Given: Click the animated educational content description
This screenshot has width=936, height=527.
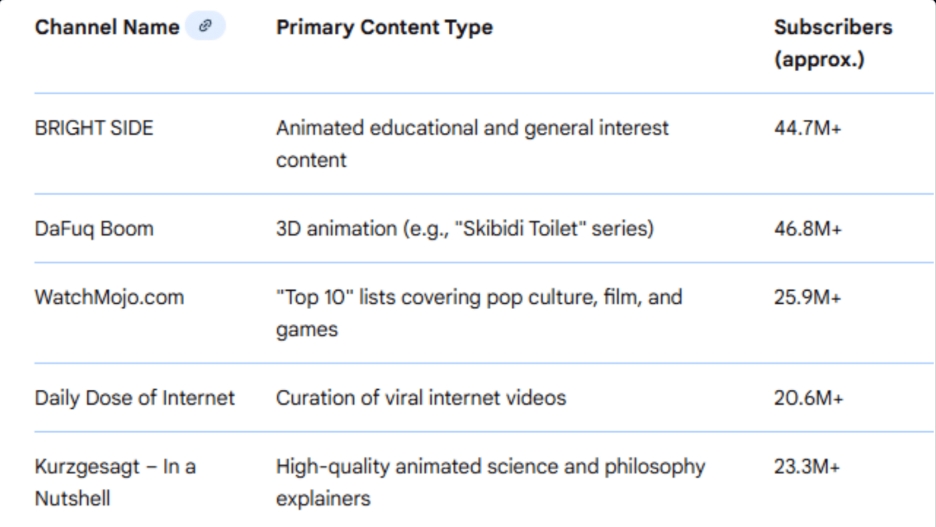Looking at the screenshot, I should 472,144.
